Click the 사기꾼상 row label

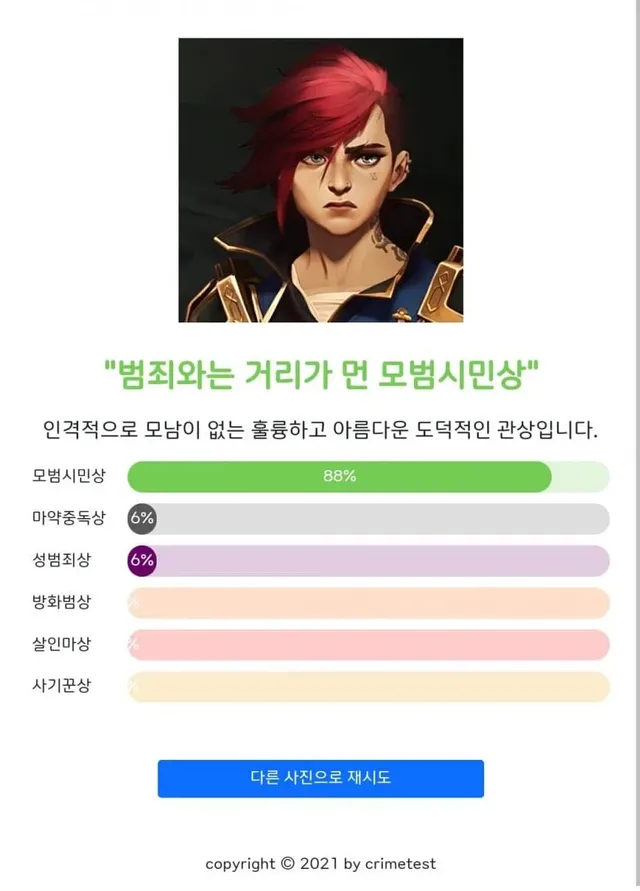click(62, 686)
